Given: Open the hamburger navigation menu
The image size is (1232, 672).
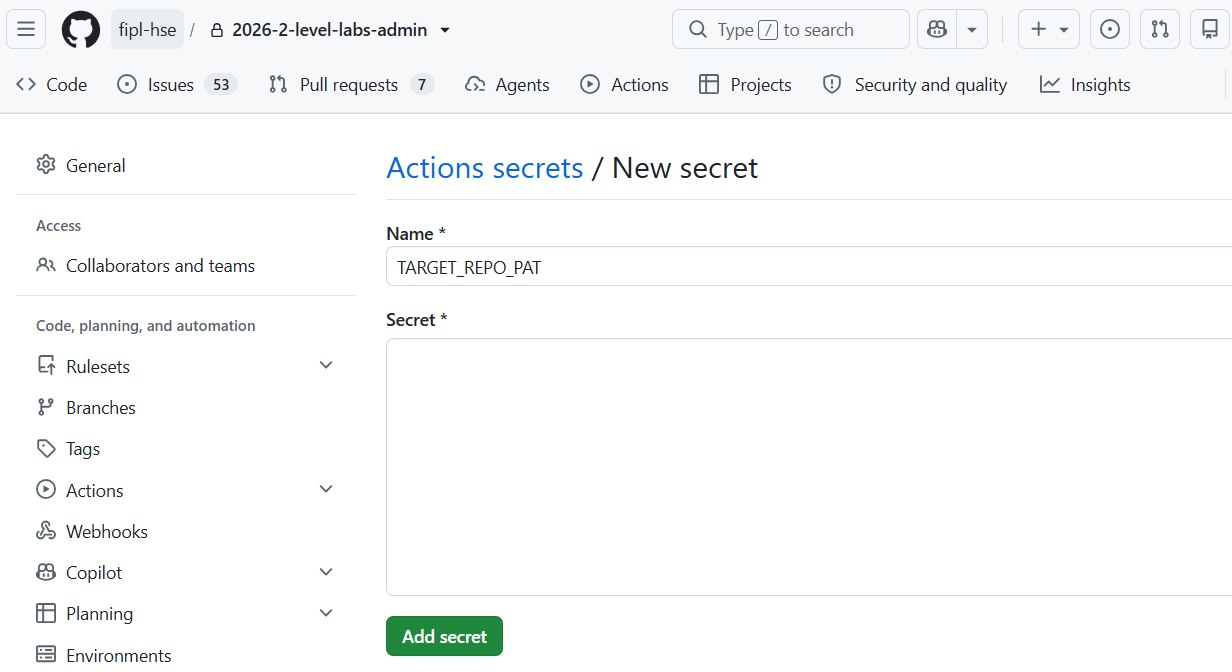Looking at the screenshot, I should 26,30.
